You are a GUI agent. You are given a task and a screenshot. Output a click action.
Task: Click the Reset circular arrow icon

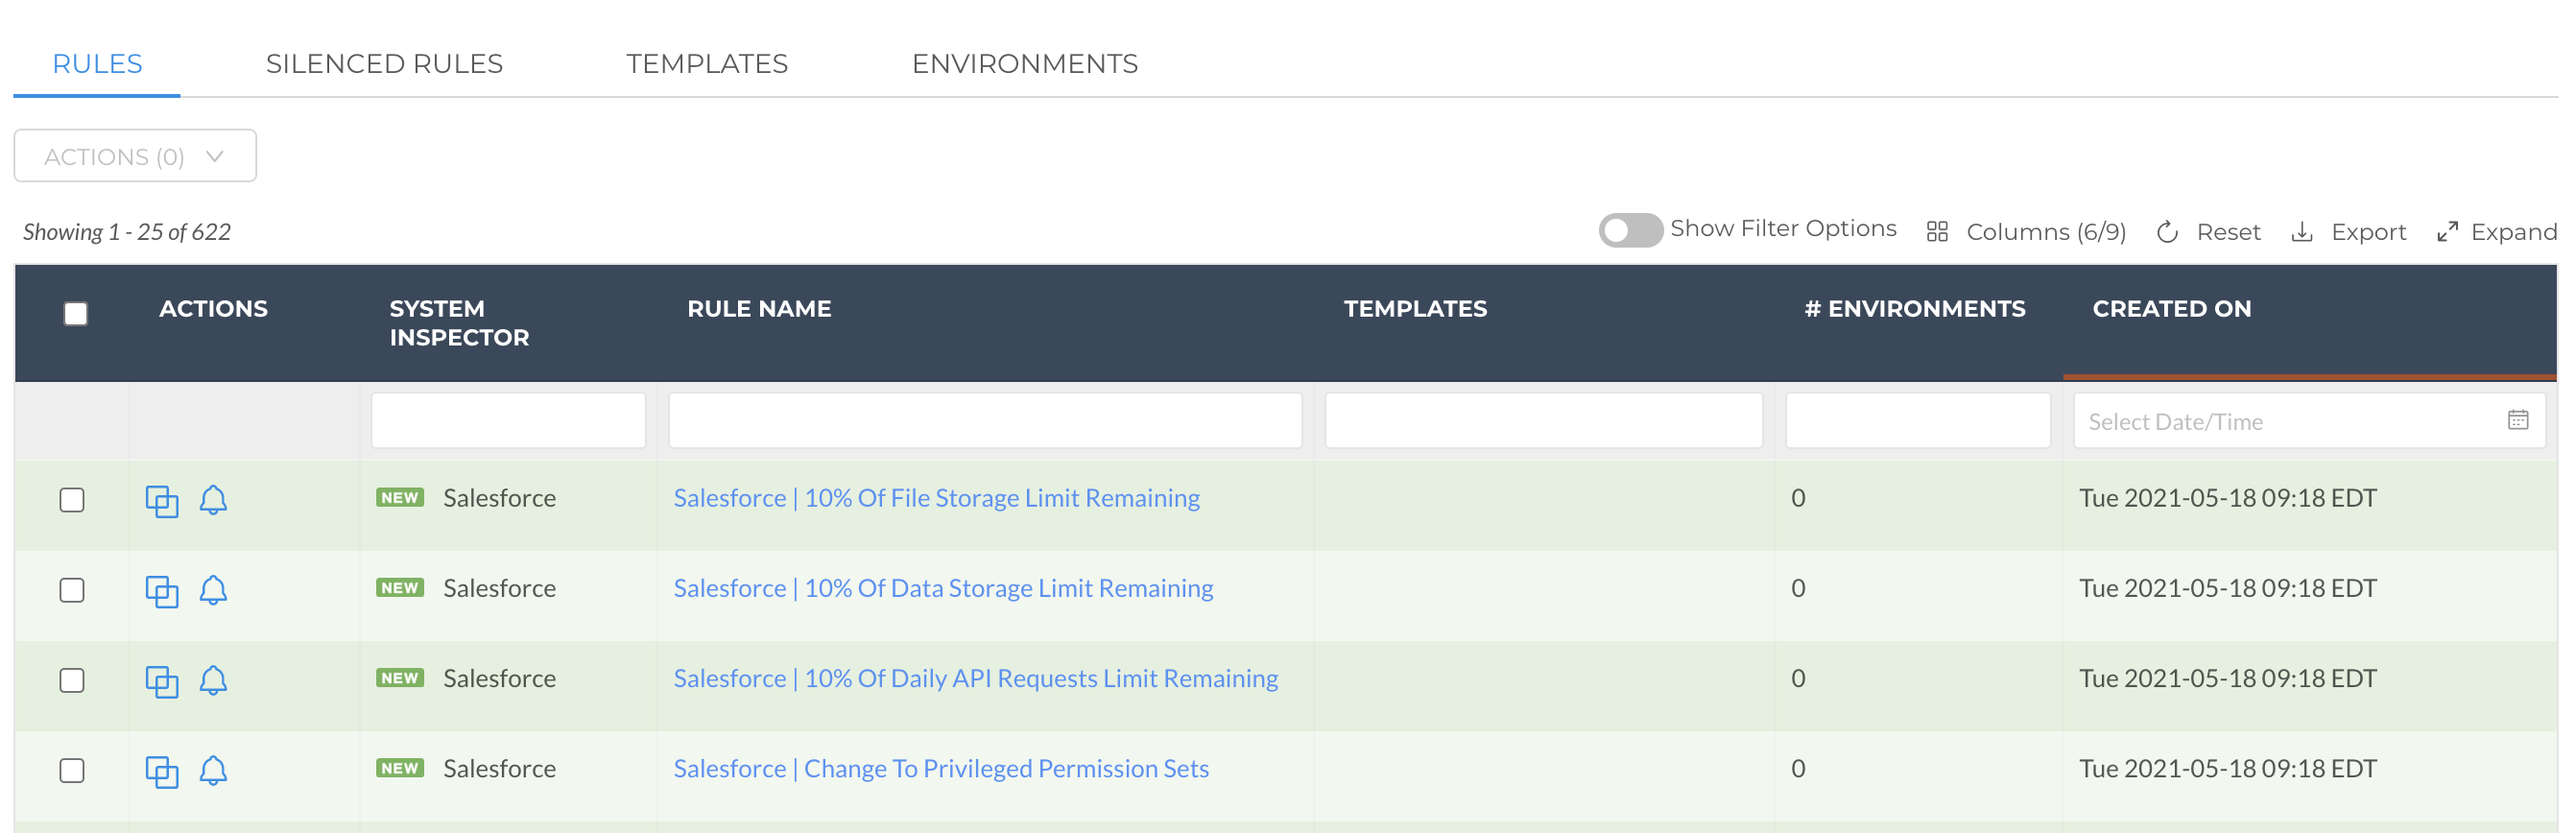tap(2166, 232)
